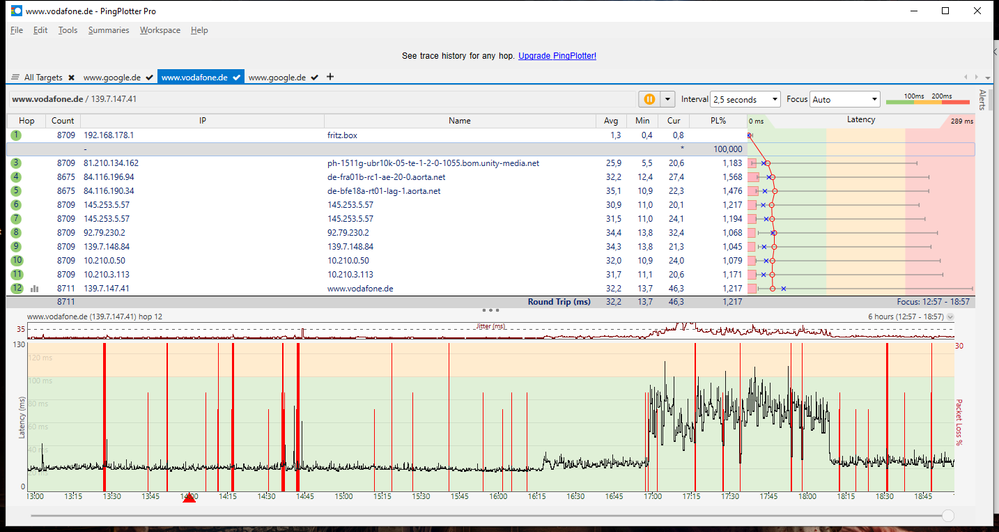Viewport: 999px width, 532px height.
Task: Click the timeline slider handle at bottom
Action: point(948,515)
